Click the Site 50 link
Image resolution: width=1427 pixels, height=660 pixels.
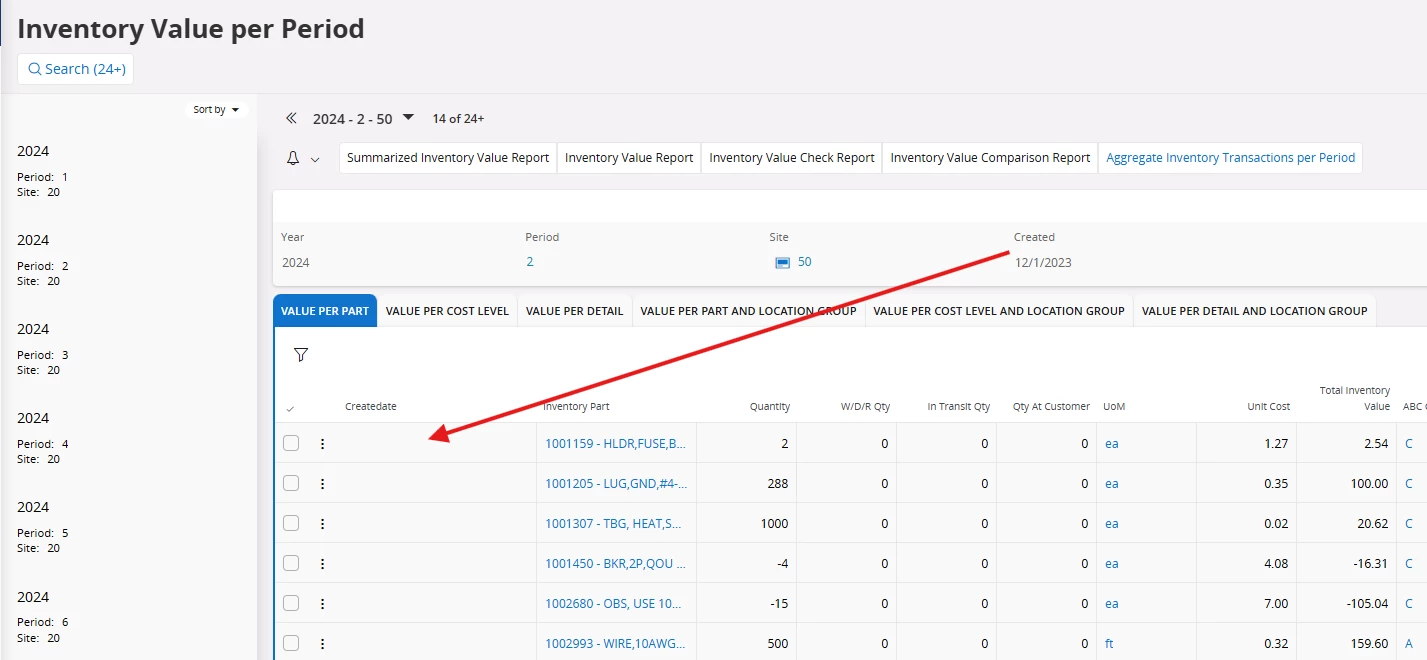[805, 262]
